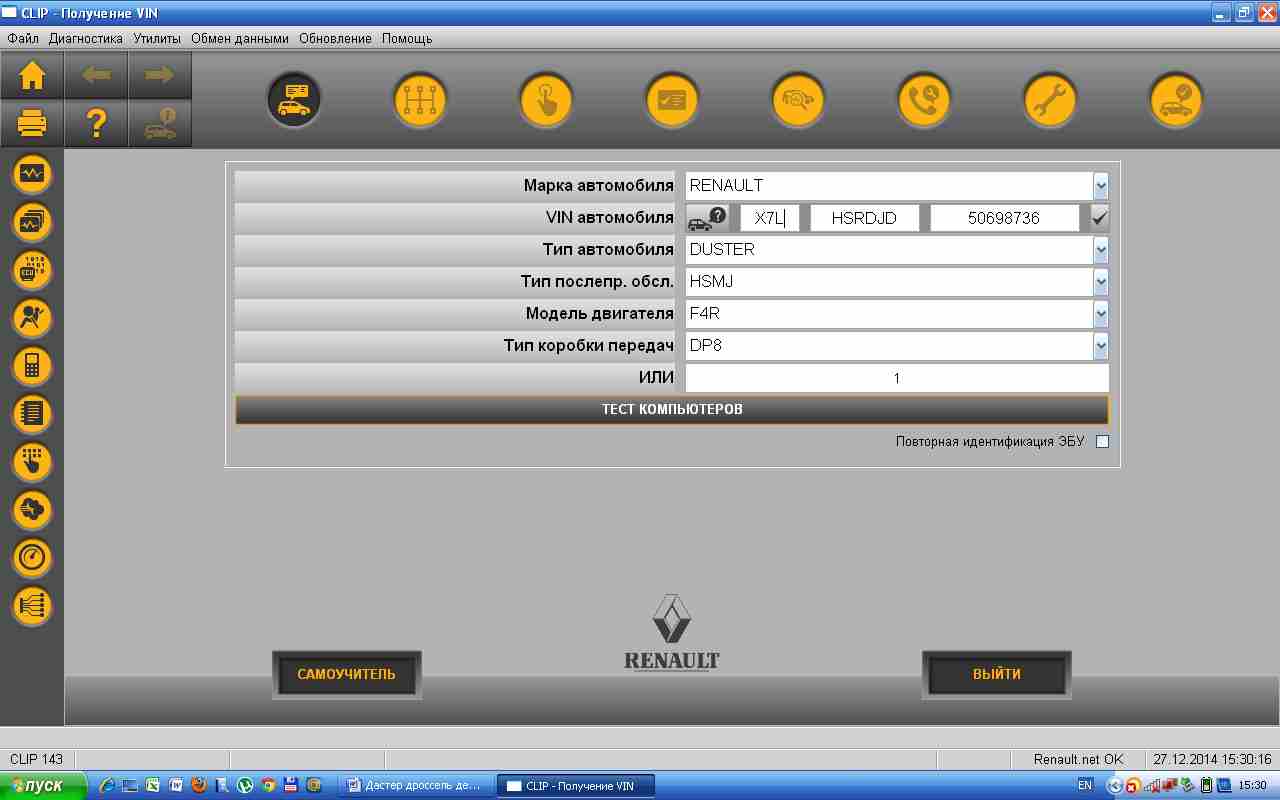Click the ТЕСТ КОМПЬЮТЕРОВ button
This screenshot has width=1280, height=800.
point(672,410)
